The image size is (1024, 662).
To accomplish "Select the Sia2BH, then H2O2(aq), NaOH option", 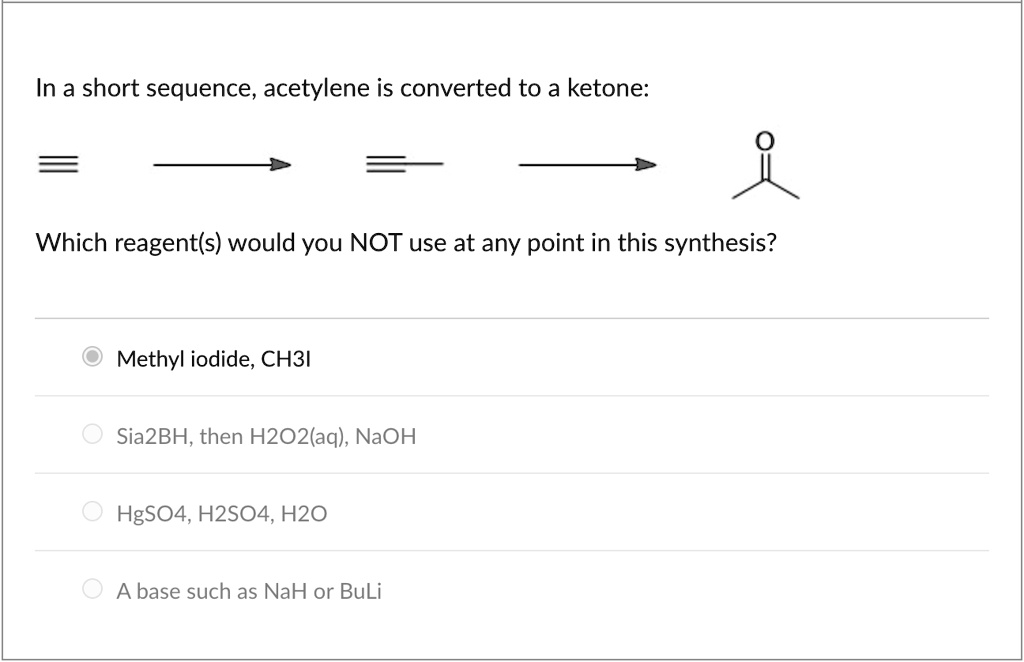I will click(91, 432).
